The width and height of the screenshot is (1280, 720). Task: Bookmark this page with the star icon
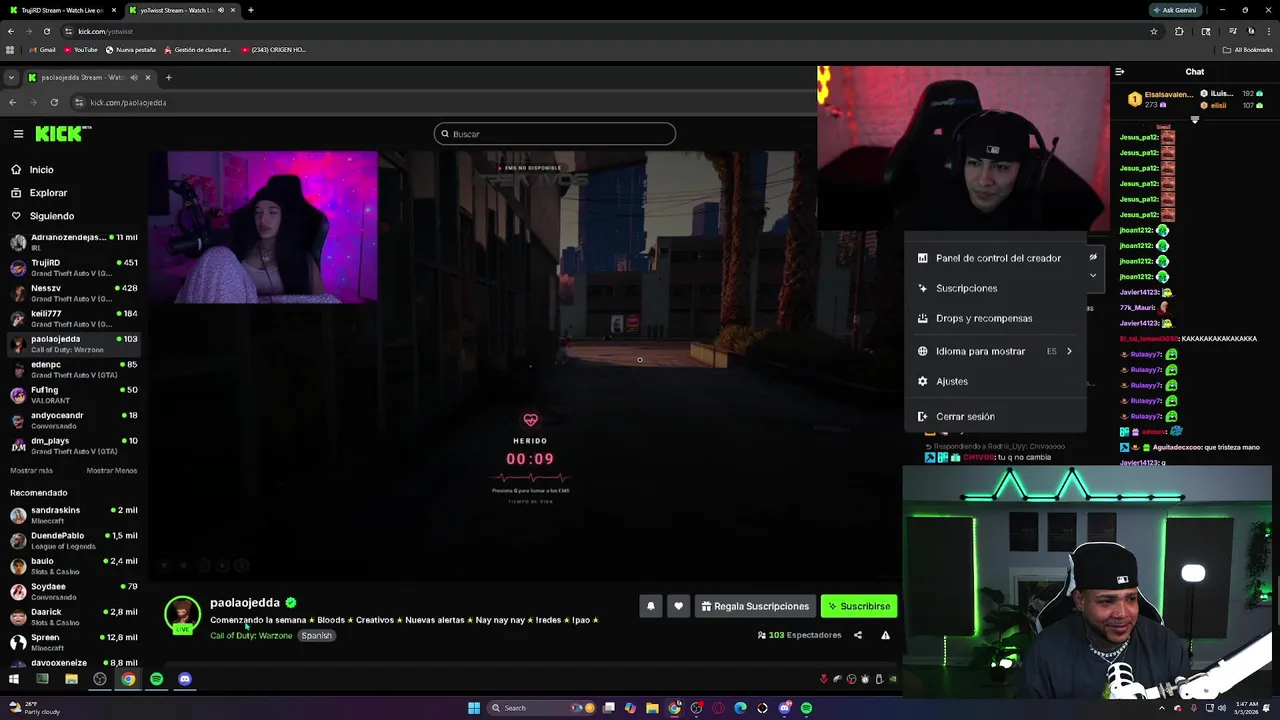click(1153, 31)
